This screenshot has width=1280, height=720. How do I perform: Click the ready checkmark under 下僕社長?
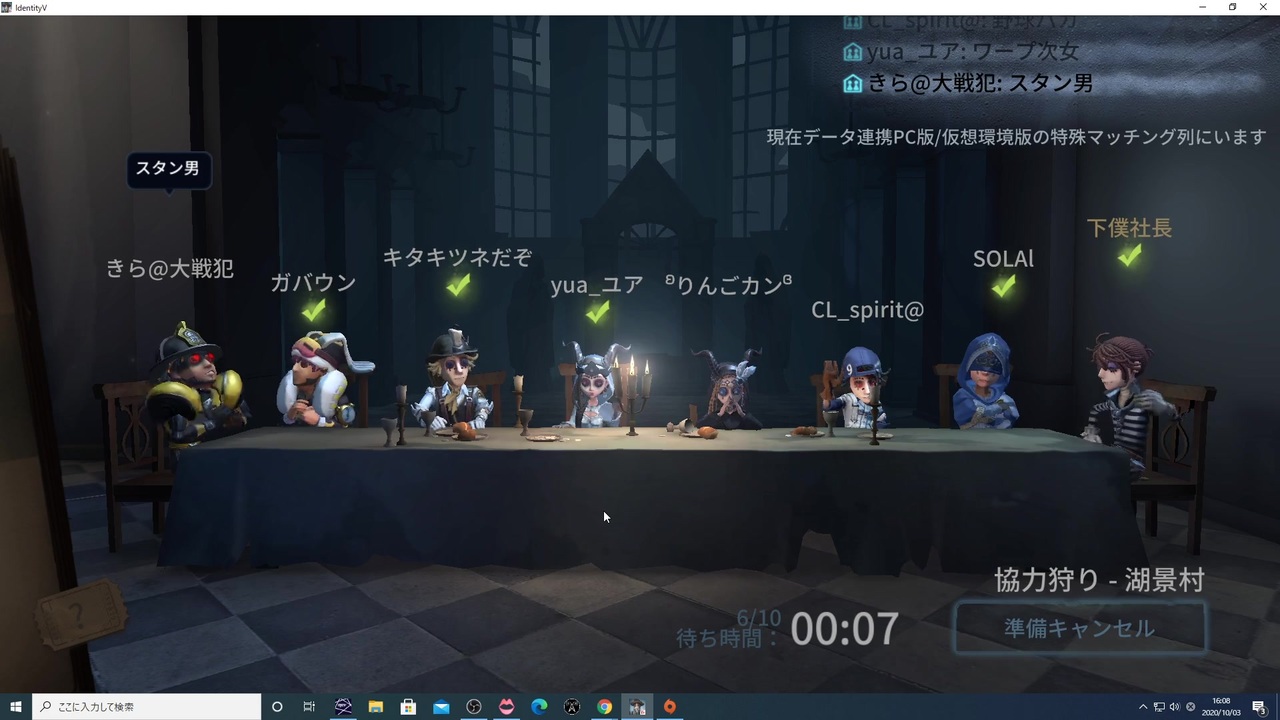1130,256
